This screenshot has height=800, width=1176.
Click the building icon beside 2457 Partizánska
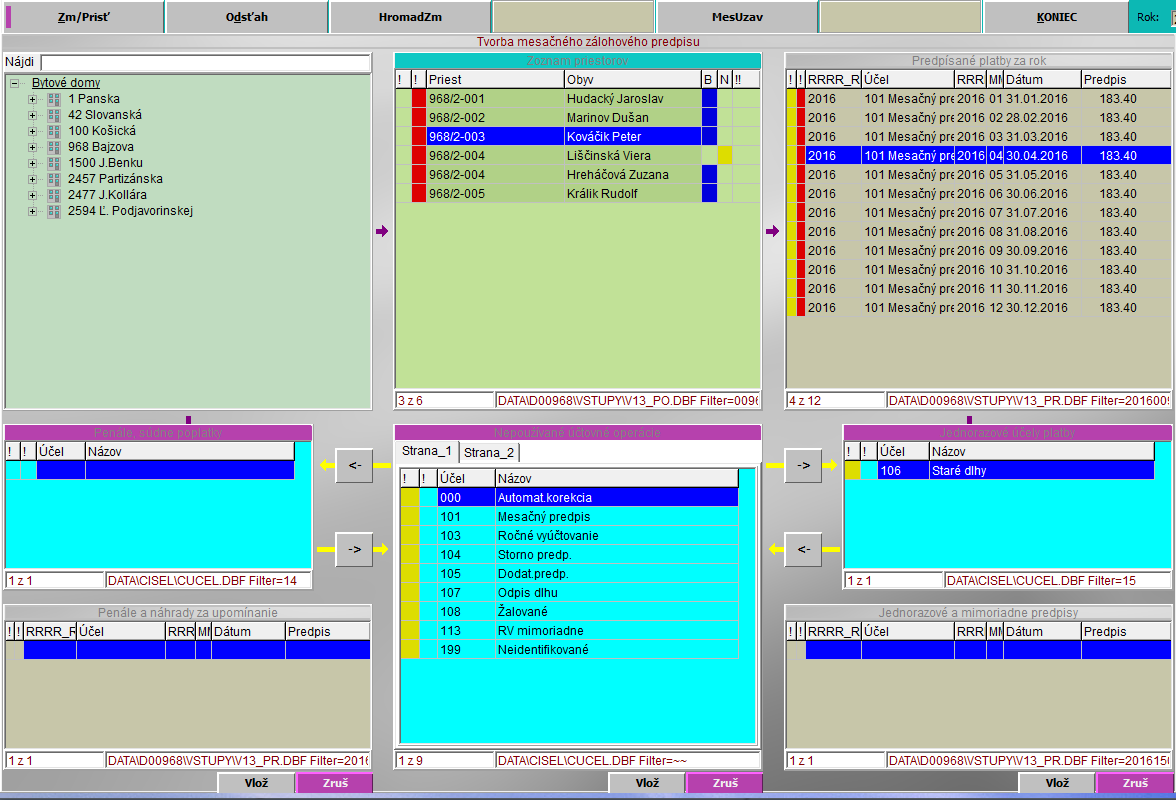53,179
